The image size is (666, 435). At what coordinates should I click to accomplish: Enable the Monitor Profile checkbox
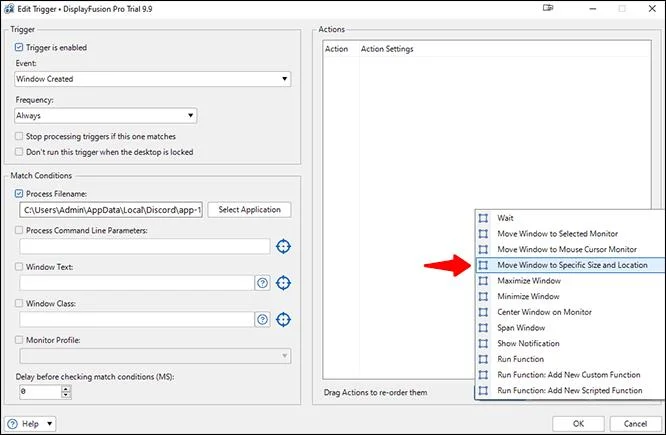point(19,340)
